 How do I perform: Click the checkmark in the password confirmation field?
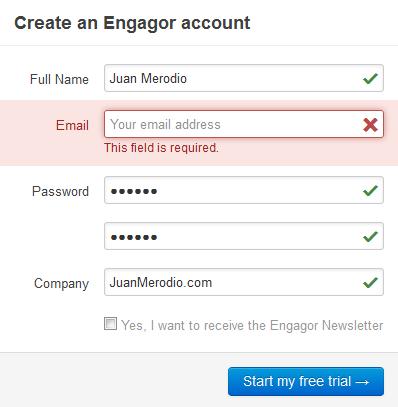(370, 237)
